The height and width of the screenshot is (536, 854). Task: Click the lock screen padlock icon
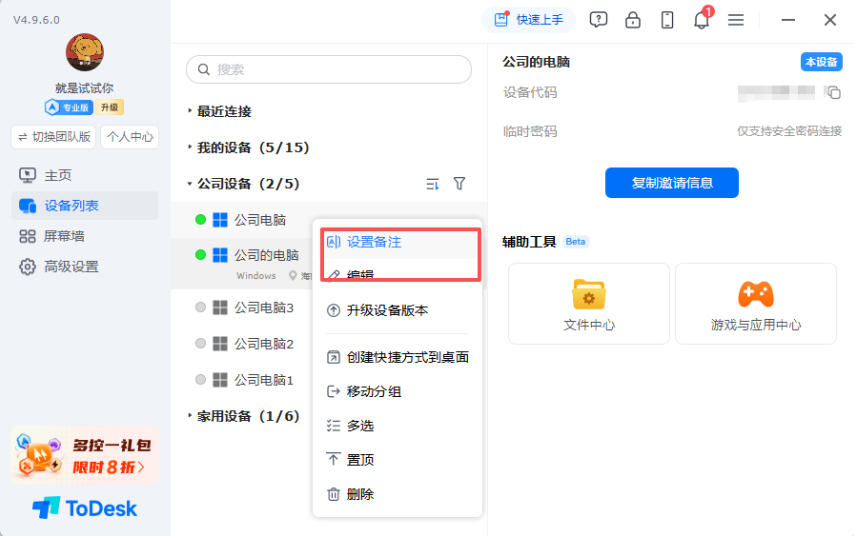632,20
